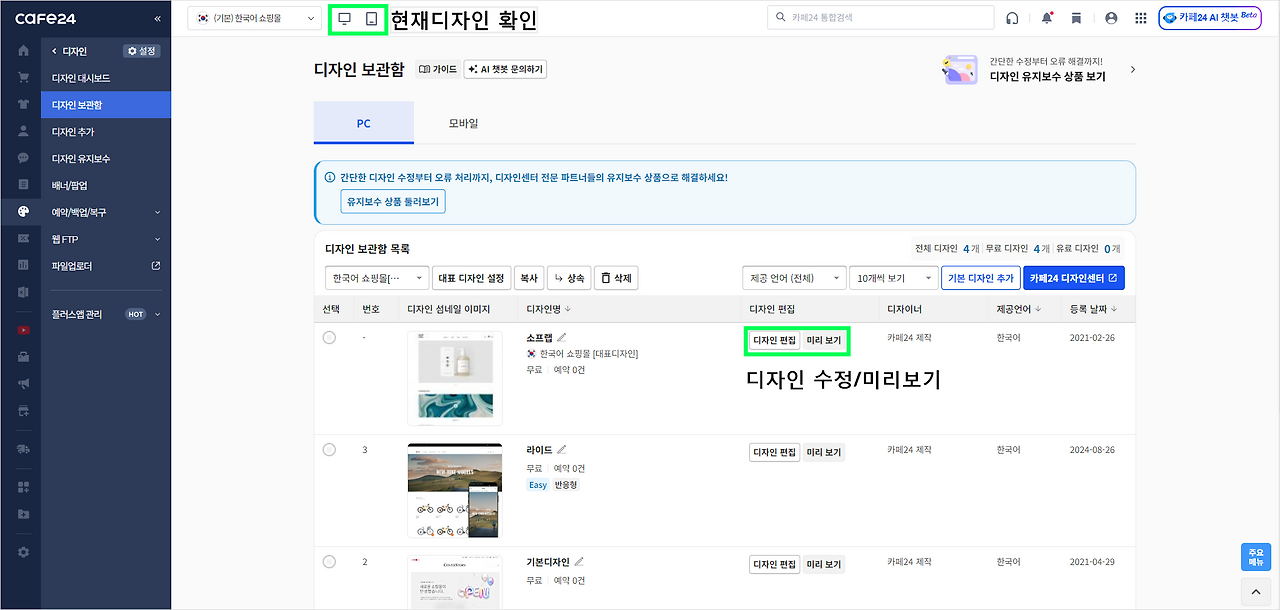
Task: Open the shopping cart orders icon in sidebar
Action: 23,77
